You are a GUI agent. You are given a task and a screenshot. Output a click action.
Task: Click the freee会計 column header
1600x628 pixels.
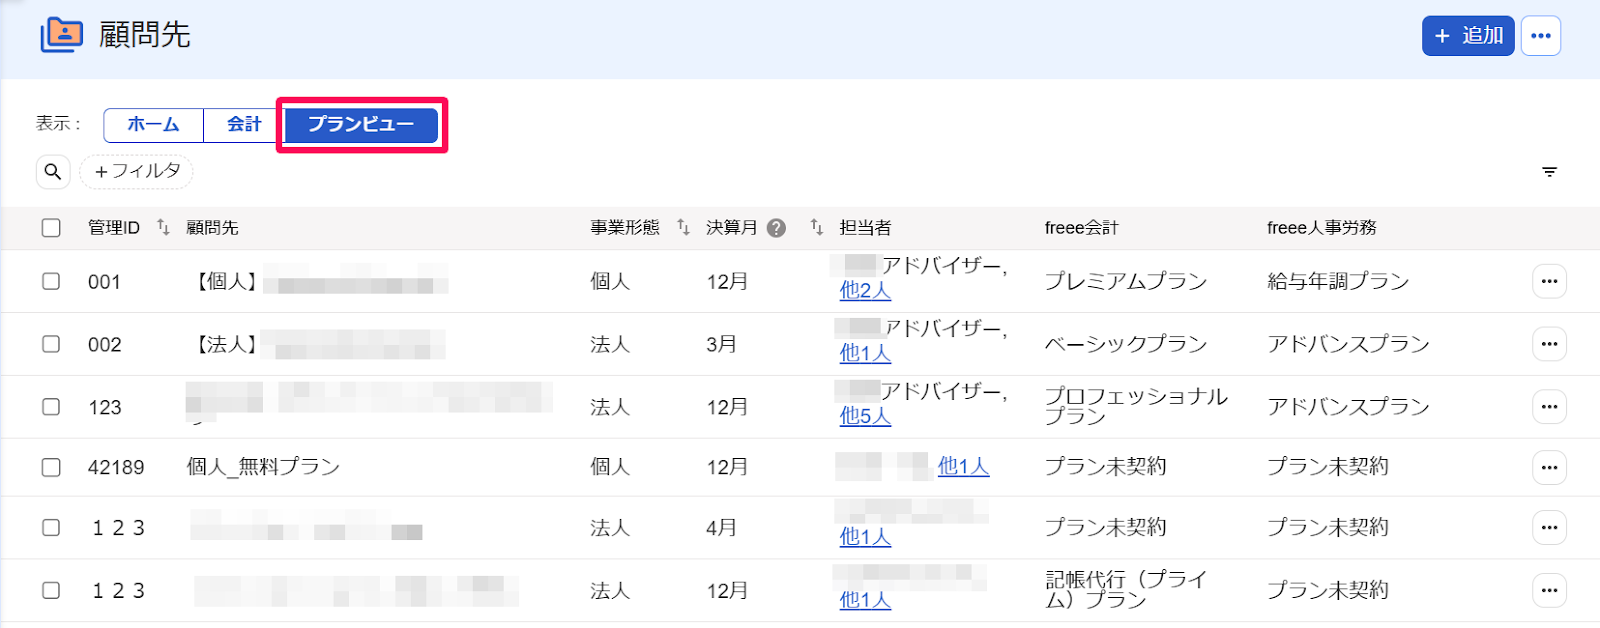tap(1081, 228)
